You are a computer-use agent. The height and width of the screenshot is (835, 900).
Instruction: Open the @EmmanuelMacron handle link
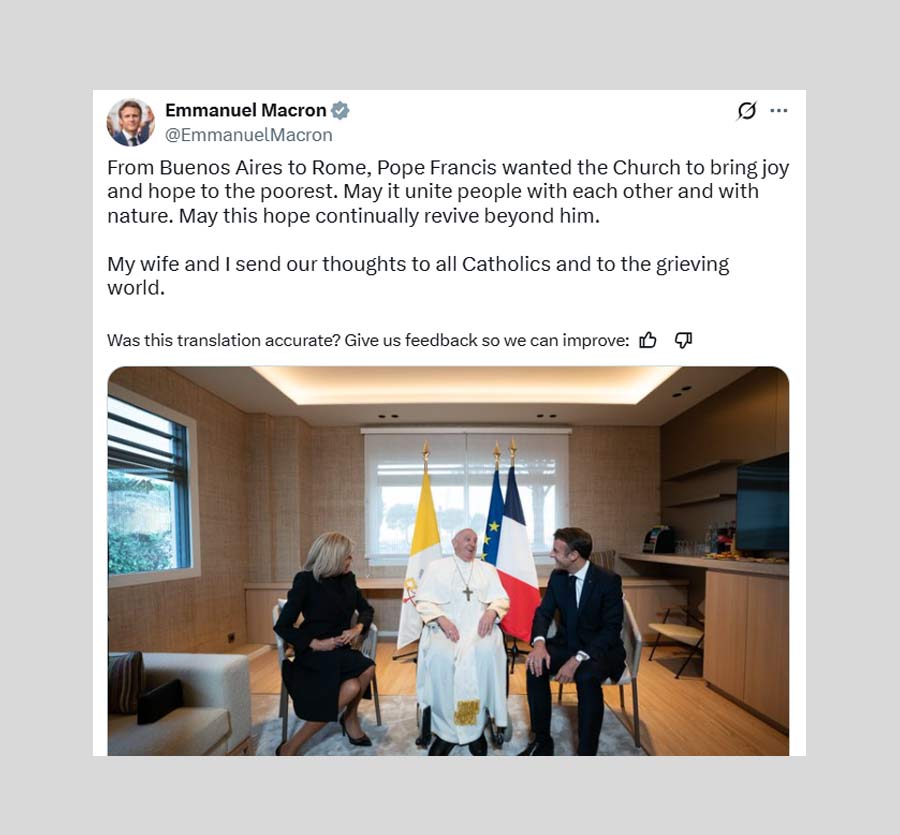coord(249,135)
